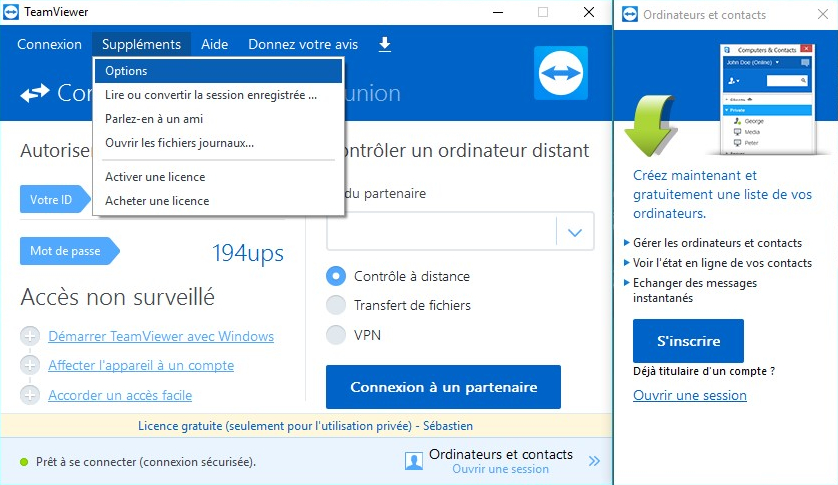
Task: Click the password value 194ups
Action: [x=247, y=253]
